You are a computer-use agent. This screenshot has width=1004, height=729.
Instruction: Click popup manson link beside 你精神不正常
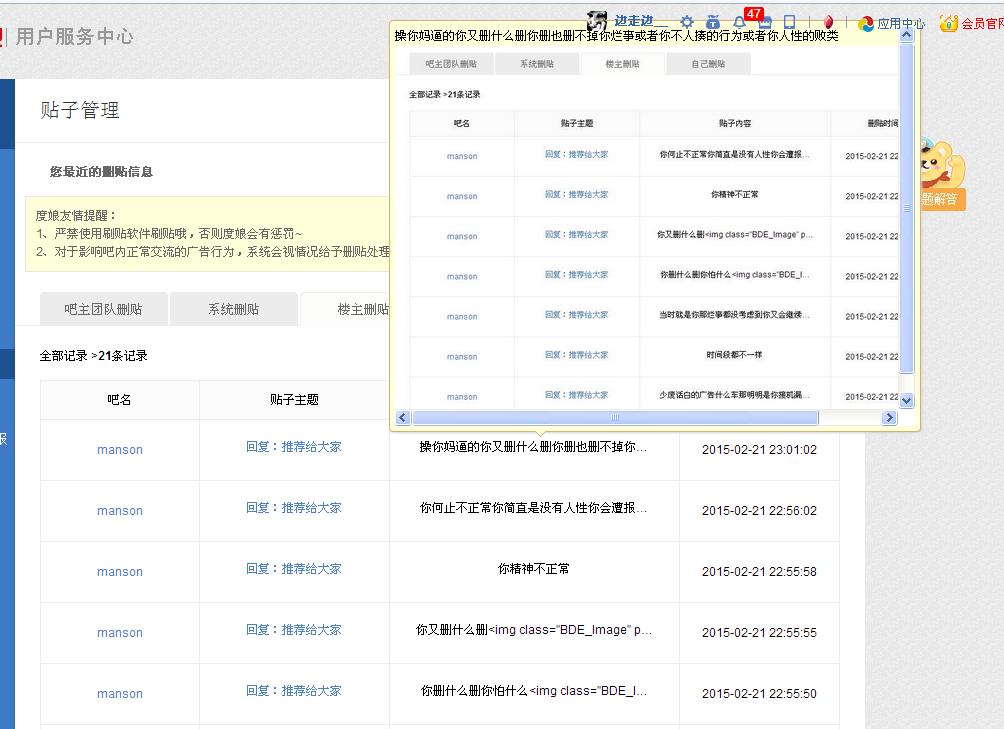coord(462,196)
